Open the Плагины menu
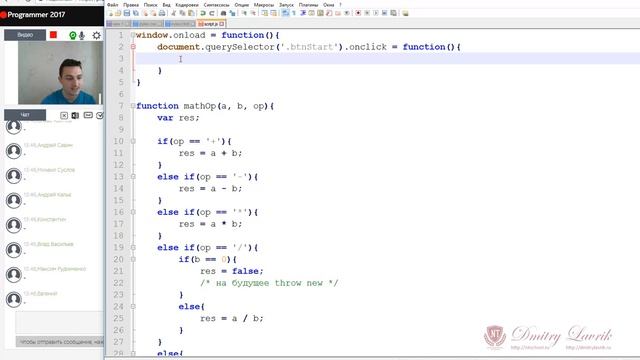640x360 pixels. (308, 5)
